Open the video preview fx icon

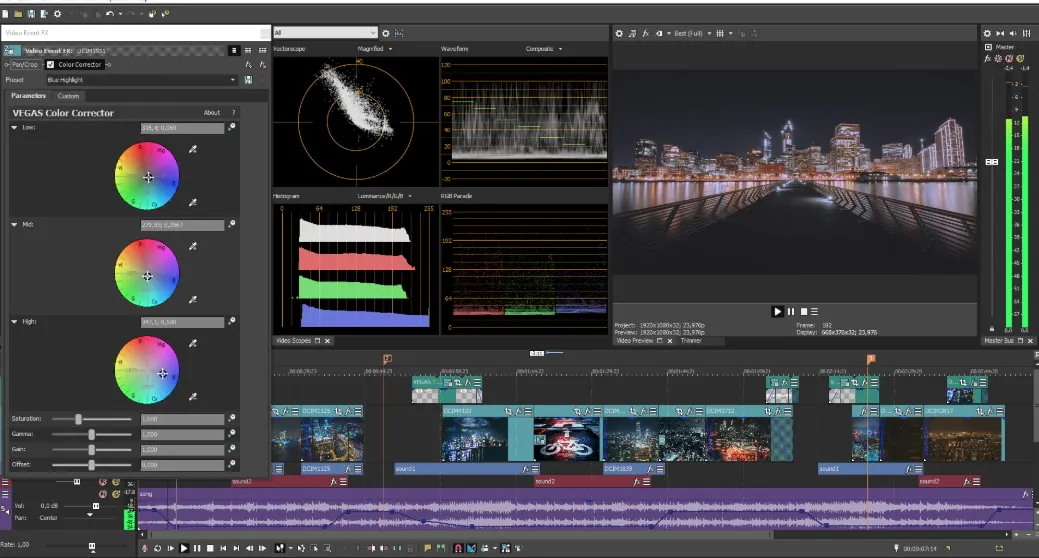click(x=646, y=33)
